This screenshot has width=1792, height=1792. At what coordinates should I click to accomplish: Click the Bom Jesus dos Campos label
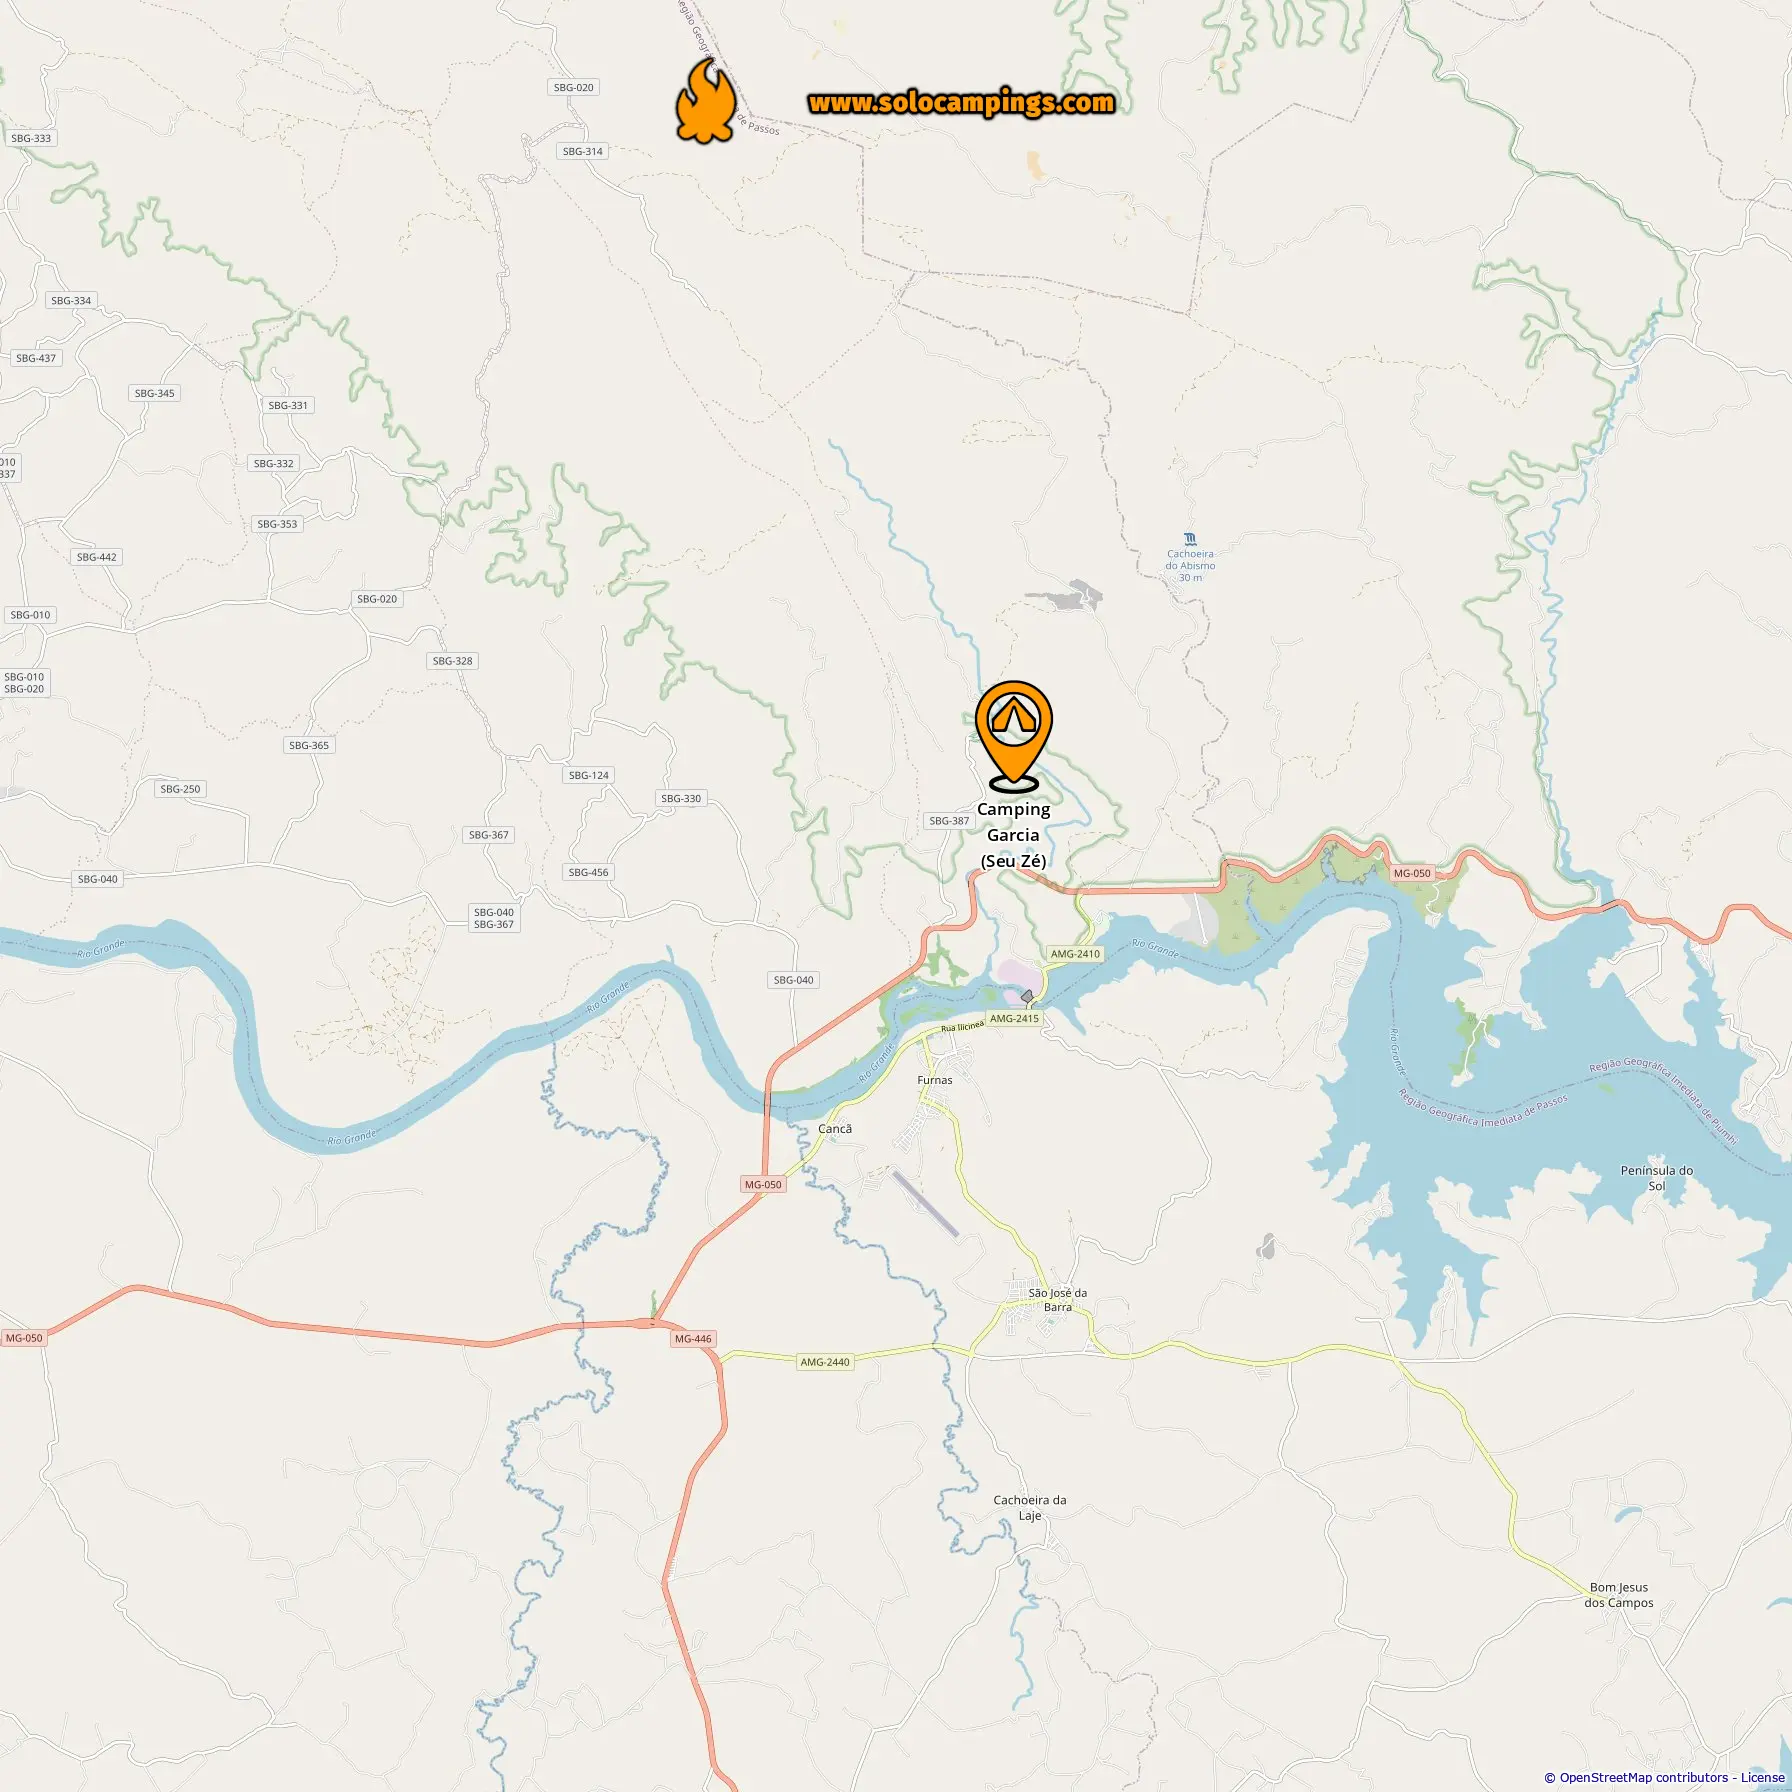point(1619,1595)
